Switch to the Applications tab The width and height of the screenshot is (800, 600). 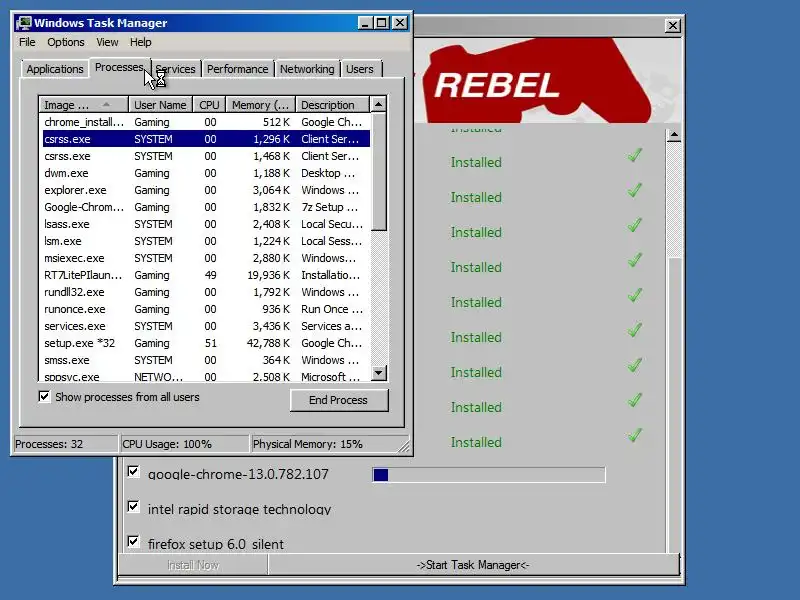55,69
